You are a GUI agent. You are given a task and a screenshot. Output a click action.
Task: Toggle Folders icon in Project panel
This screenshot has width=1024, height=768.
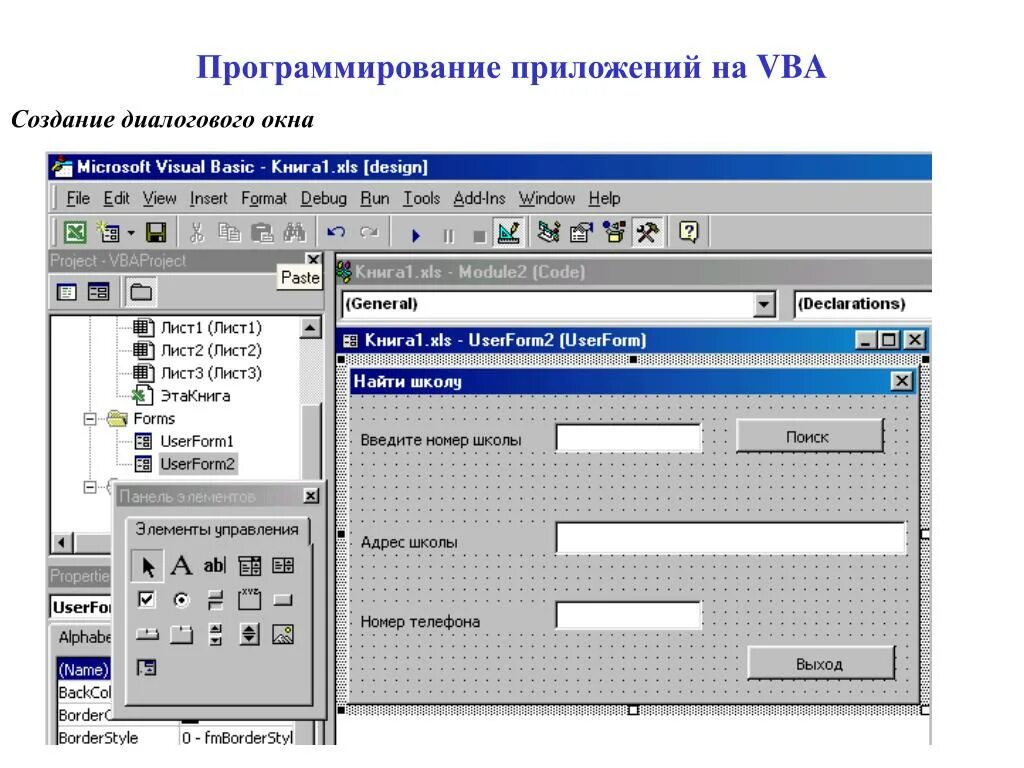(140, 292)
